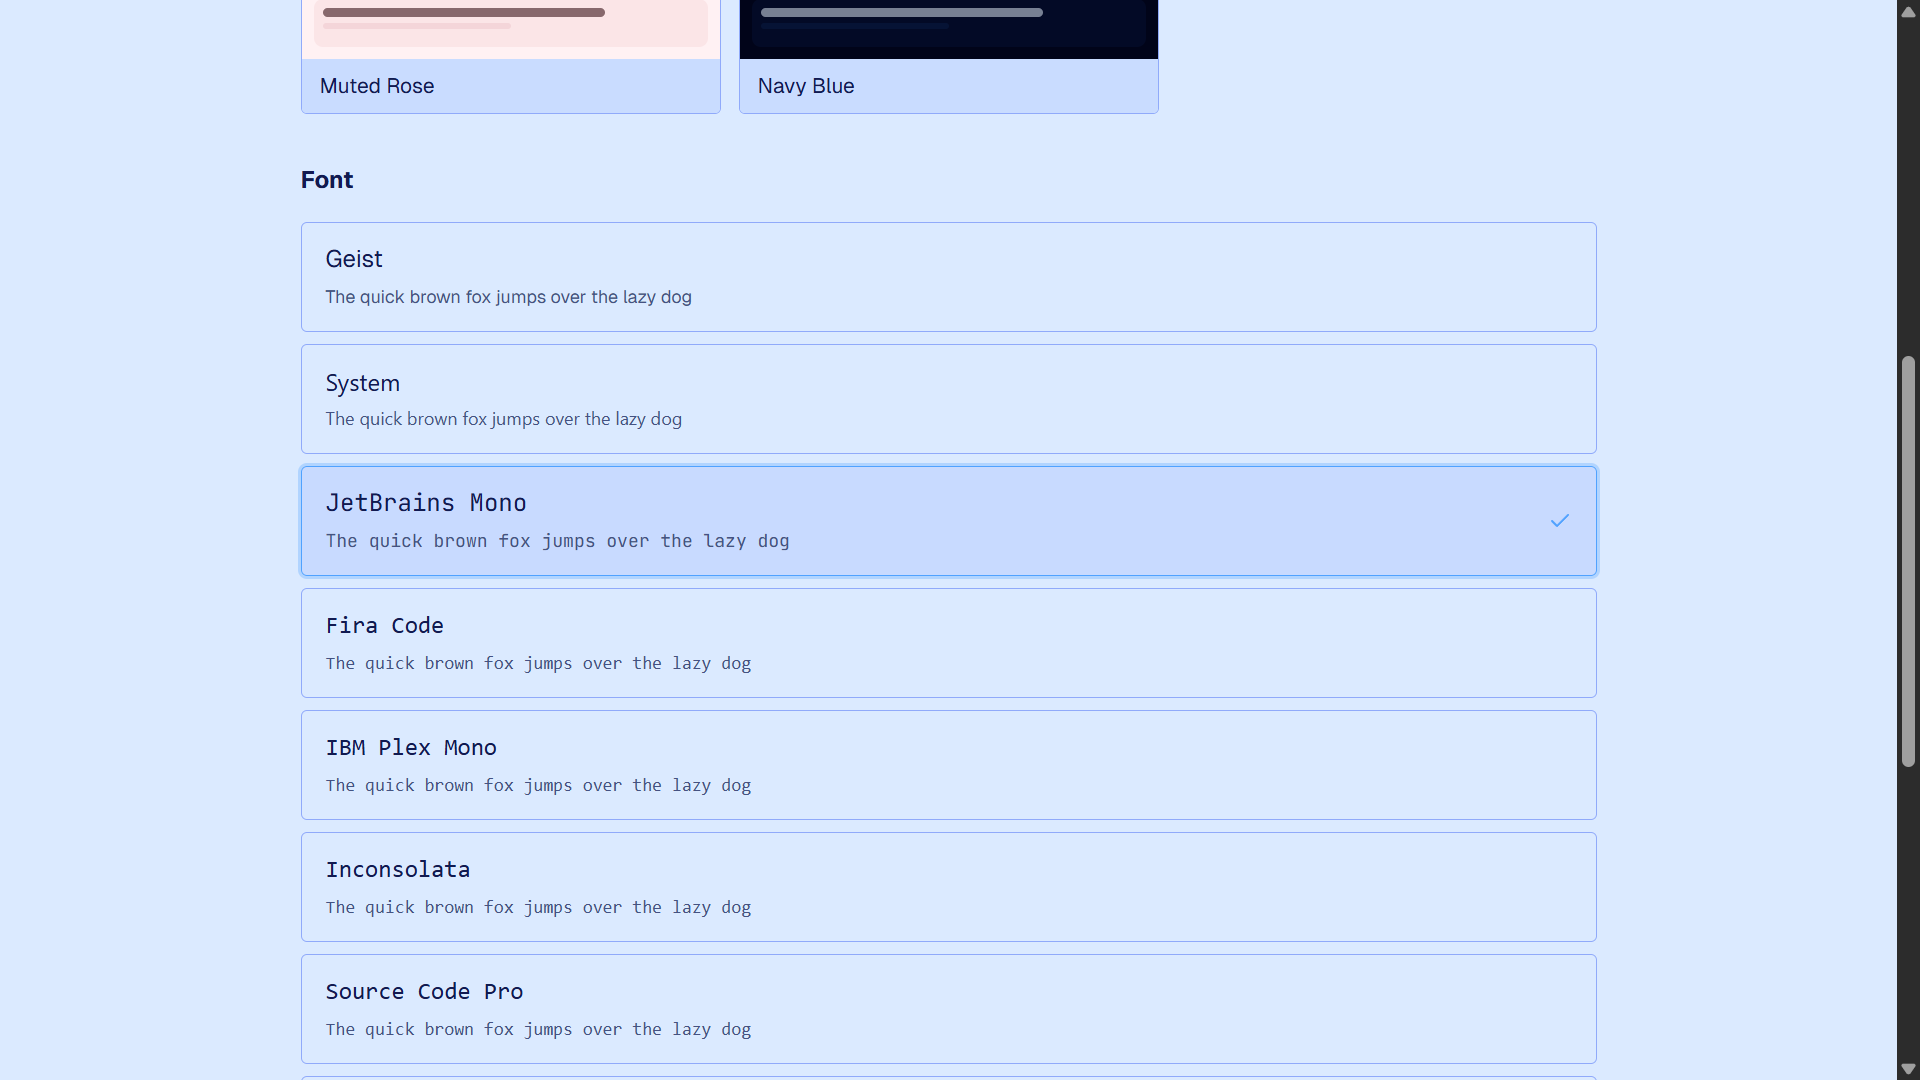Click the Muted Rose preview thumbnail
Screen dimensions: 1920x1080
(x=510, y=25)
